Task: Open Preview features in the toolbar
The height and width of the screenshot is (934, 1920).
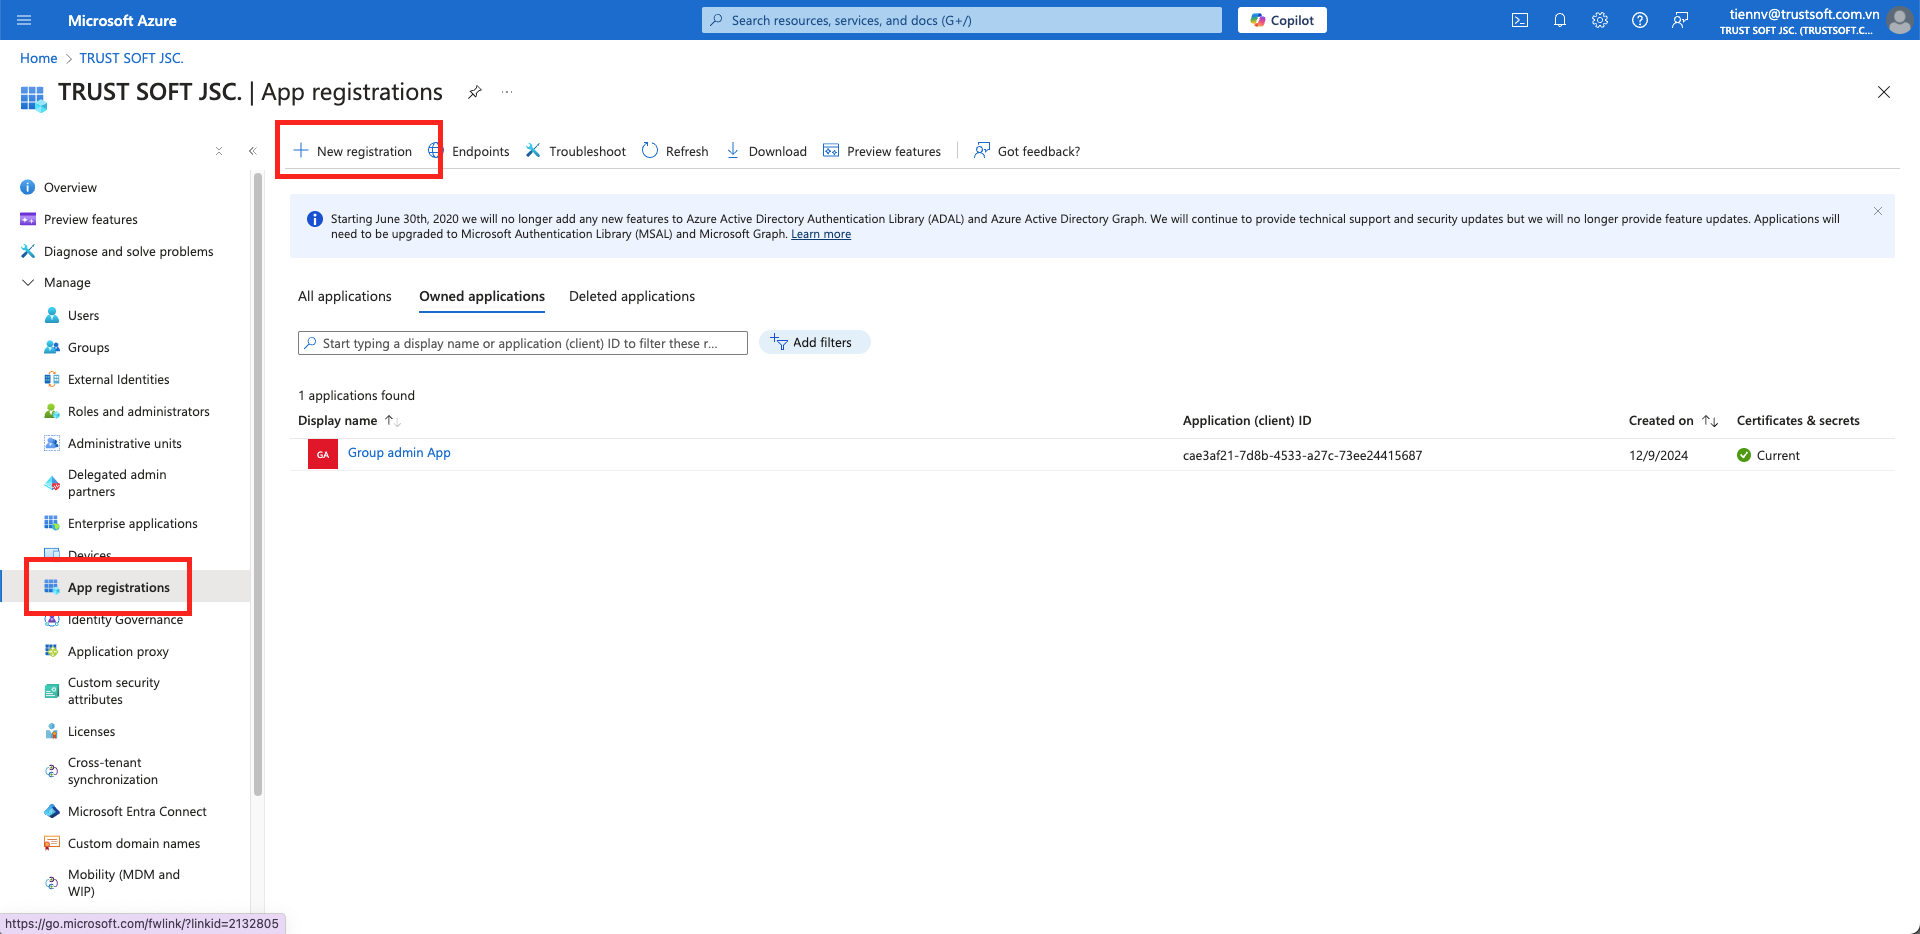Action: 882,151
